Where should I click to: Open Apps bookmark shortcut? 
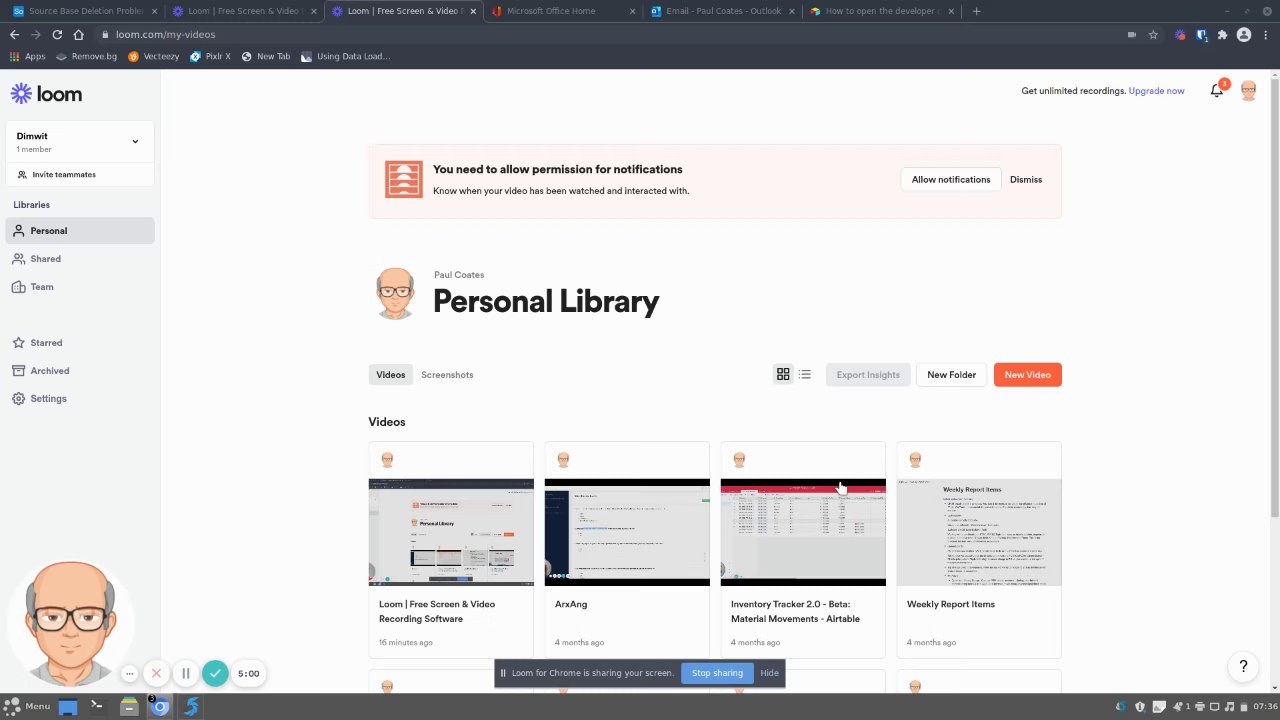[x=27, y=56]
